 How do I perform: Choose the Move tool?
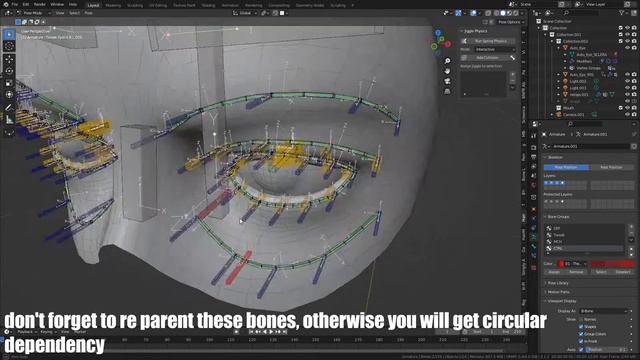[x=9, y=59]
